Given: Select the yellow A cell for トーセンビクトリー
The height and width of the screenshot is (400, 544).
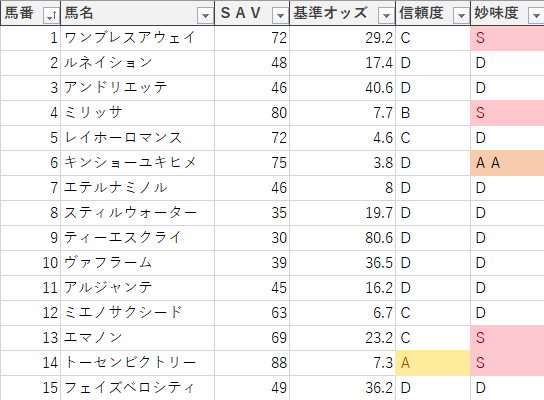Looking at the screenshot, I should click(x=433, y=363).
